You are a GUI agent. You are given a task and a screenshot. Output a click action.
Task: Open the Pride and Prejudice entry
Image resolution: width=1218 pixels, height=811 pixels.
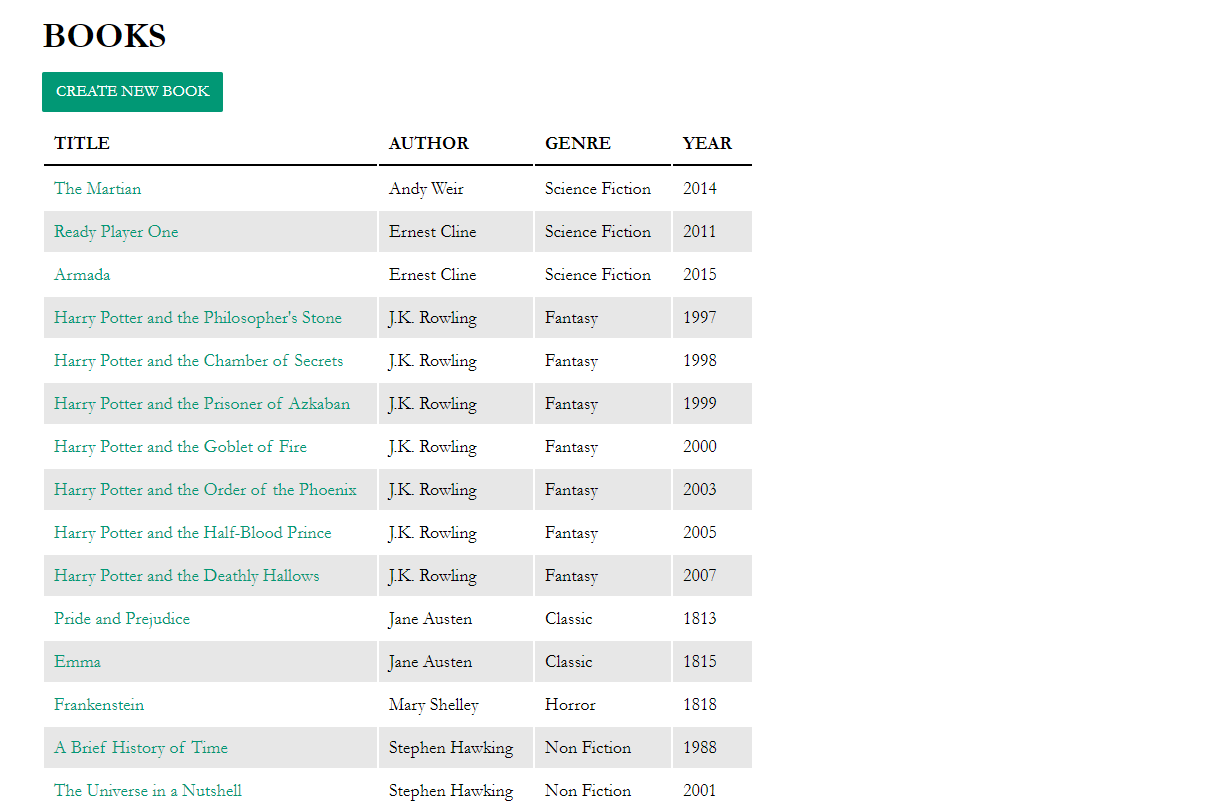point(121,618)
